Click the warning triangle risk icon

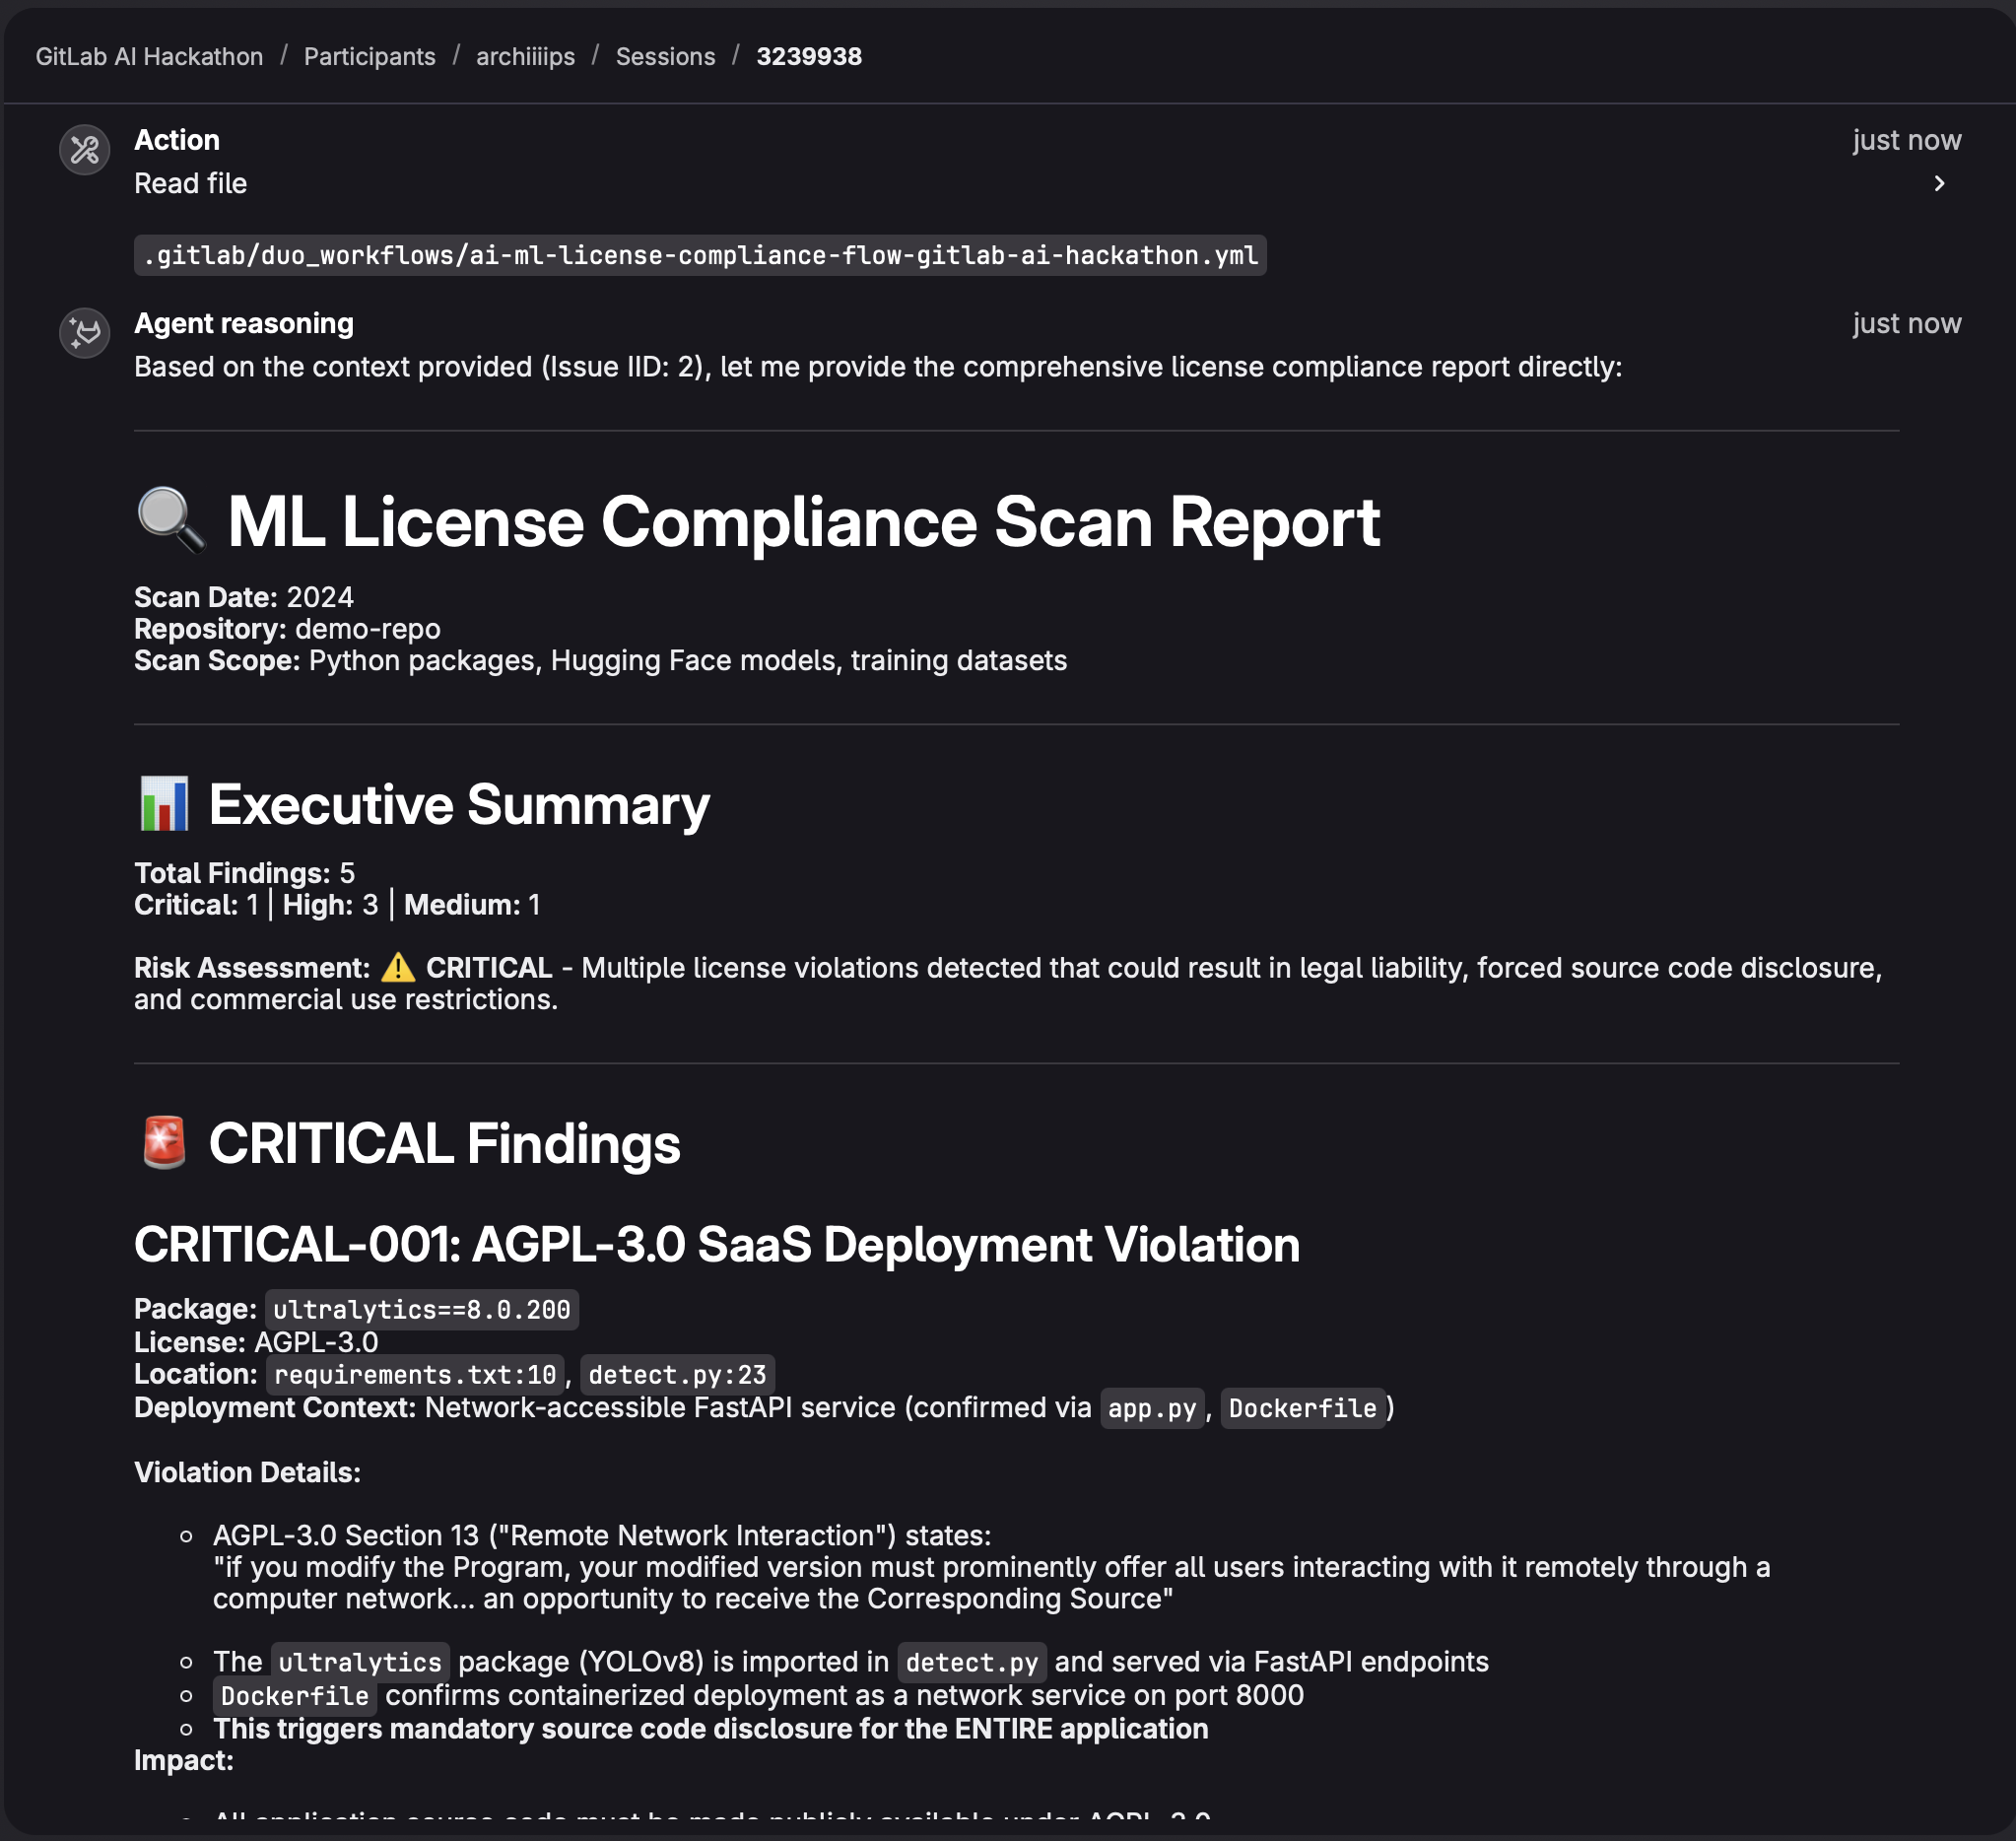398,968
